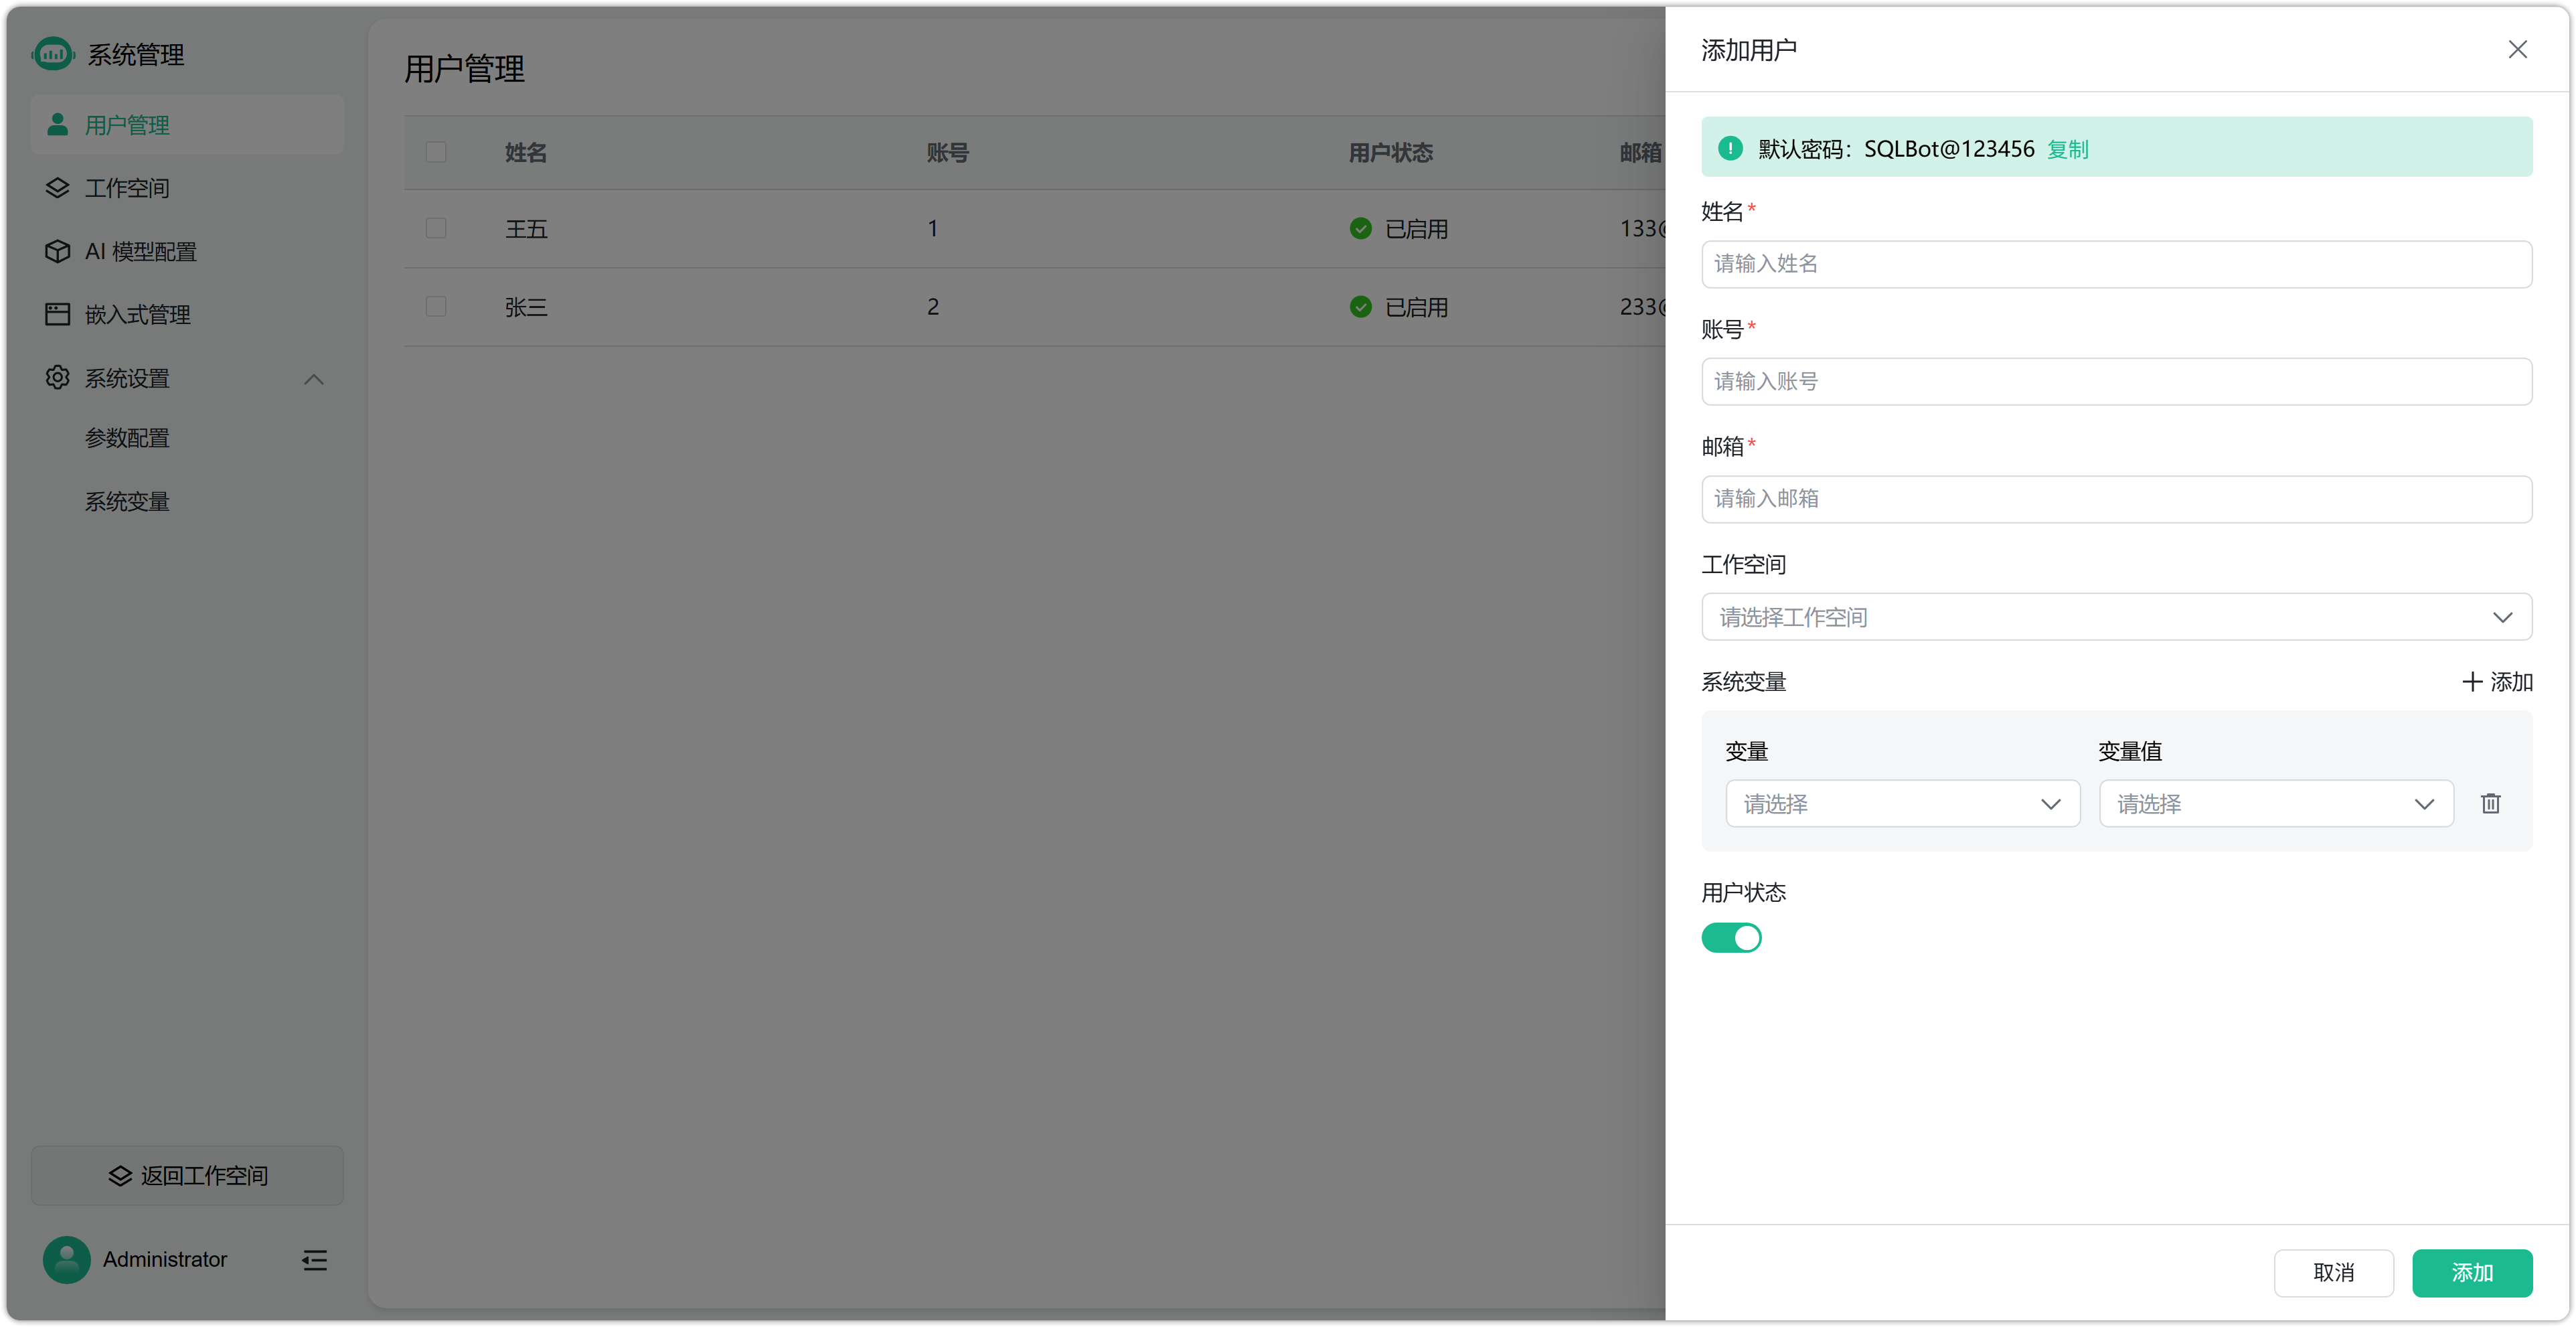Click the 系统设置 gear icon

[x=57, y=378]
